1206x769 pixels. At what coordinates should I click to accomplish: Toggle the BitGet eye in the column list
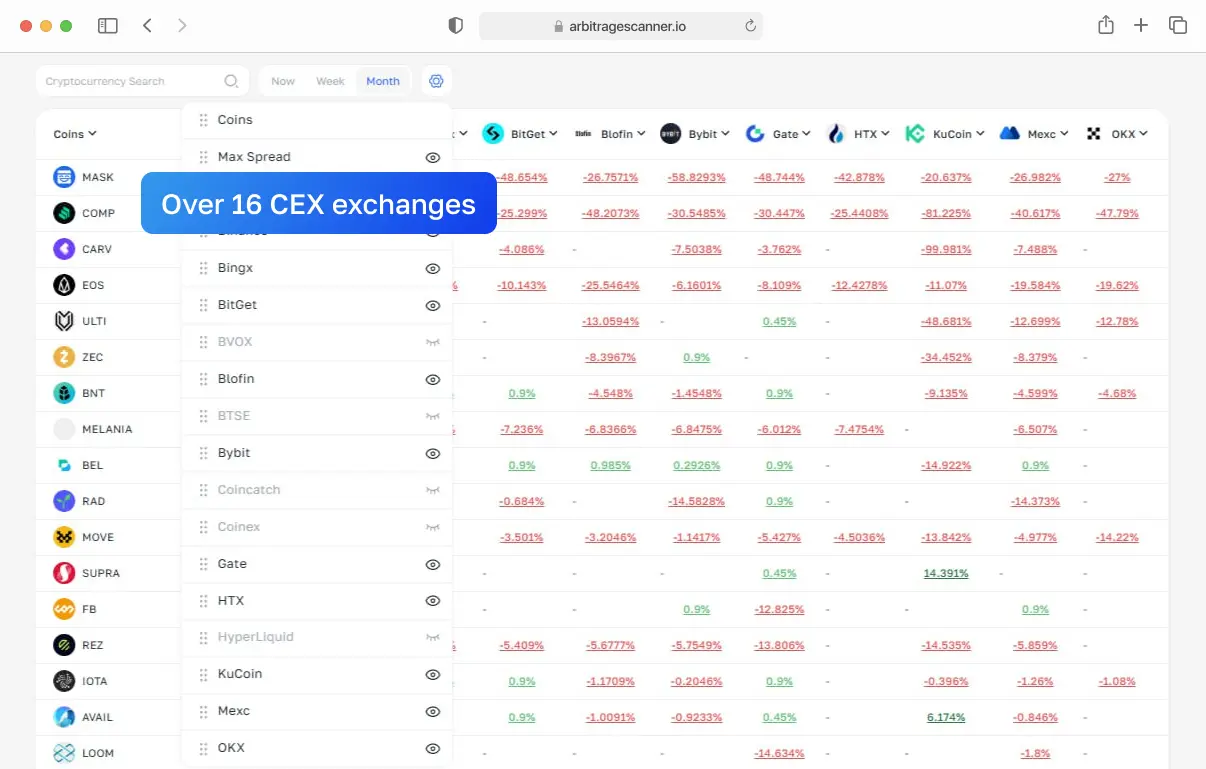pyautogui.click(x=433, y=305)
